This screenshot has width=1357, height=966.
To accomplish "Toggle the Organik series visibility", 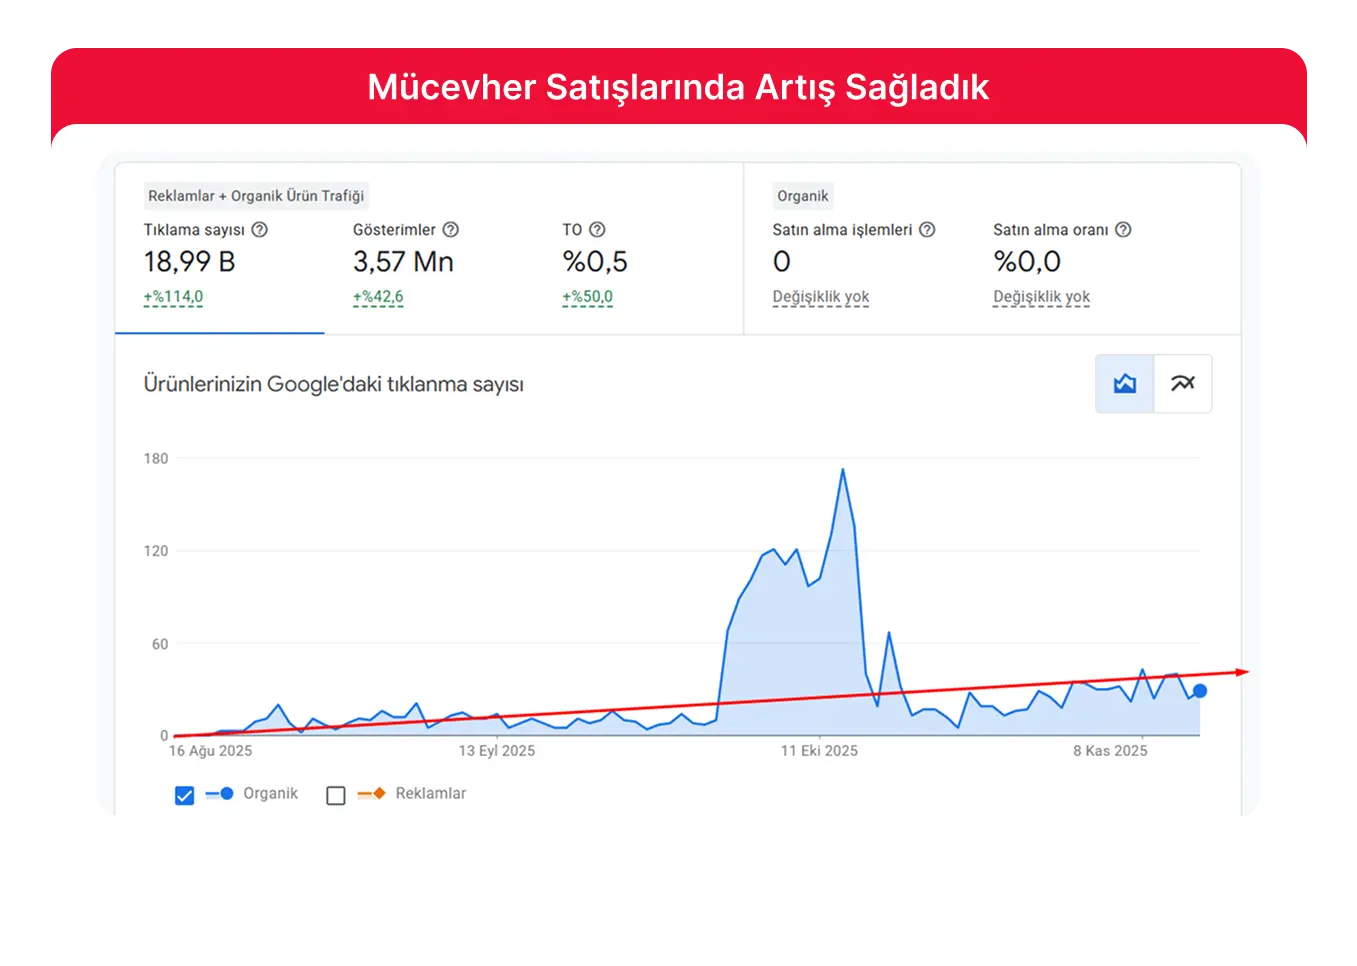I will coord(184,794).
